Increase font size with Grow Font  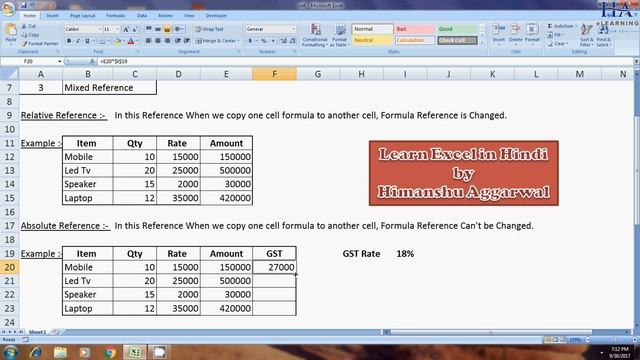(x=126, y=29)
